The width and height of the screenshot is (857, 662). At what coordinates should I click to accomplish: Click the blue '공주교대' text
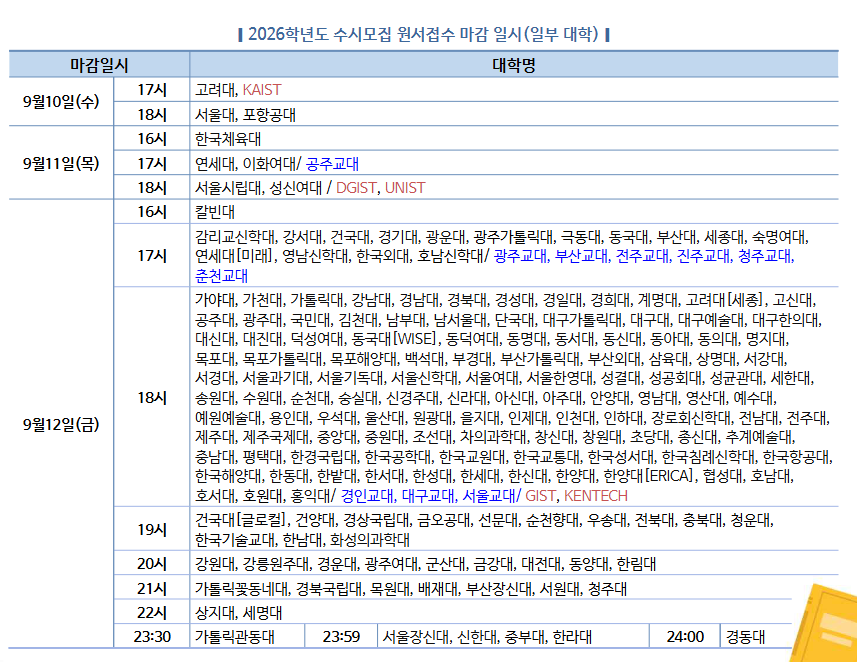click(332, 163)
